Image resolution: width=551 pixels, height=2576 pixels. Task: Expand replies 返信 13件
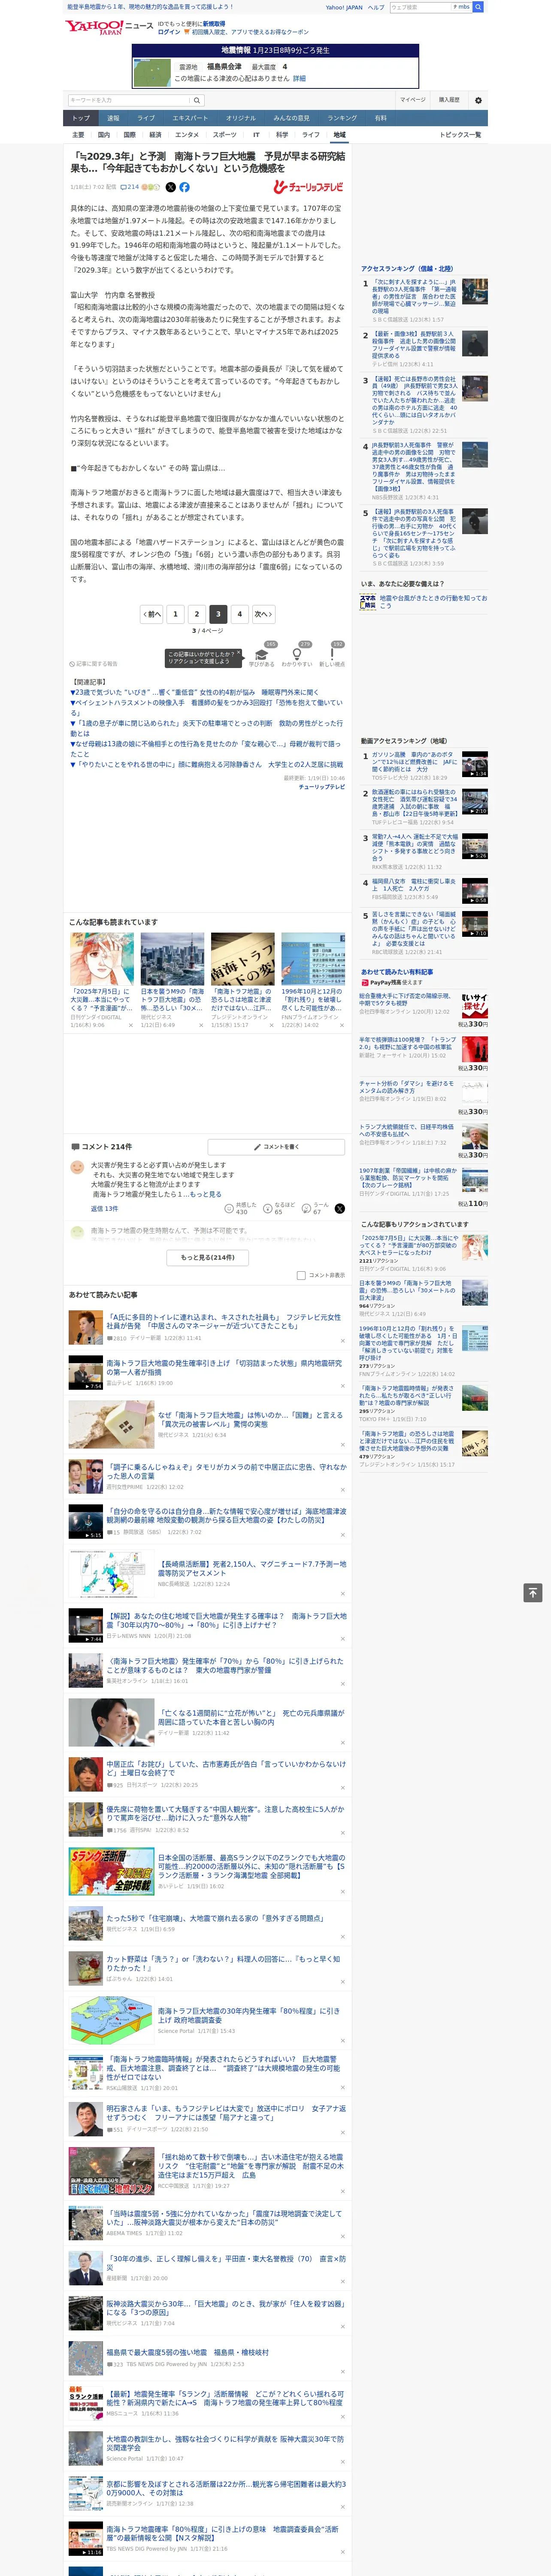(104, 1209)
